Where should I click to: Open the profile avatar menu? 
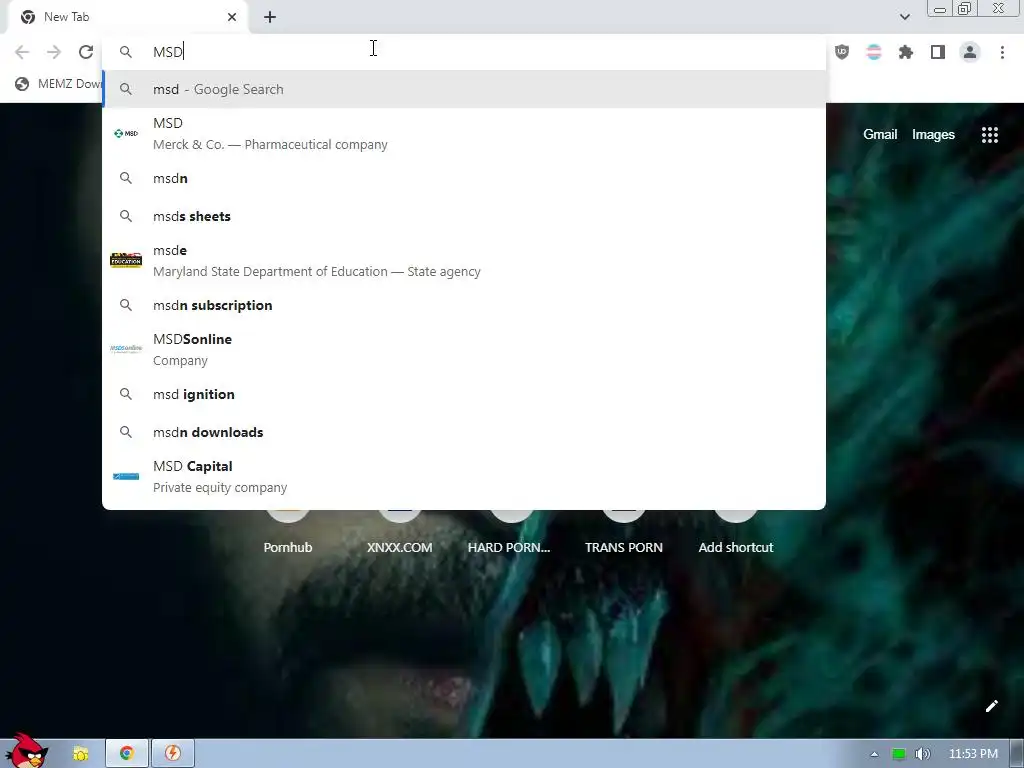(970, 52)
